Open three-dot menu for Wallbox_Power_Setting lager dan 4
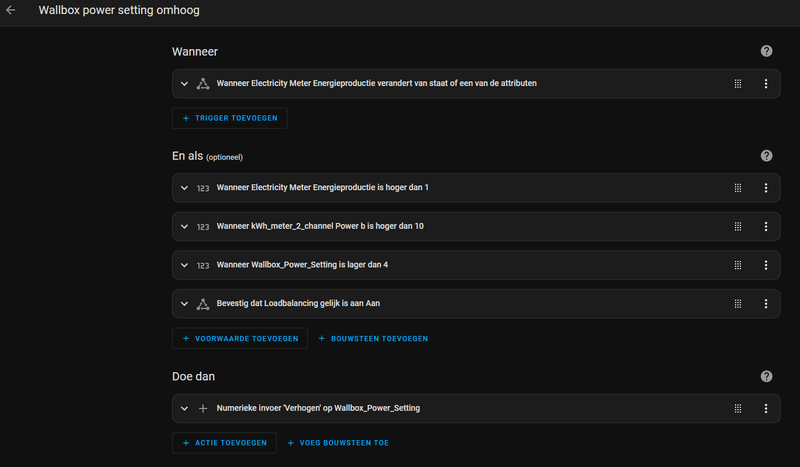800x467 pixels. click(x=766, y=265)
